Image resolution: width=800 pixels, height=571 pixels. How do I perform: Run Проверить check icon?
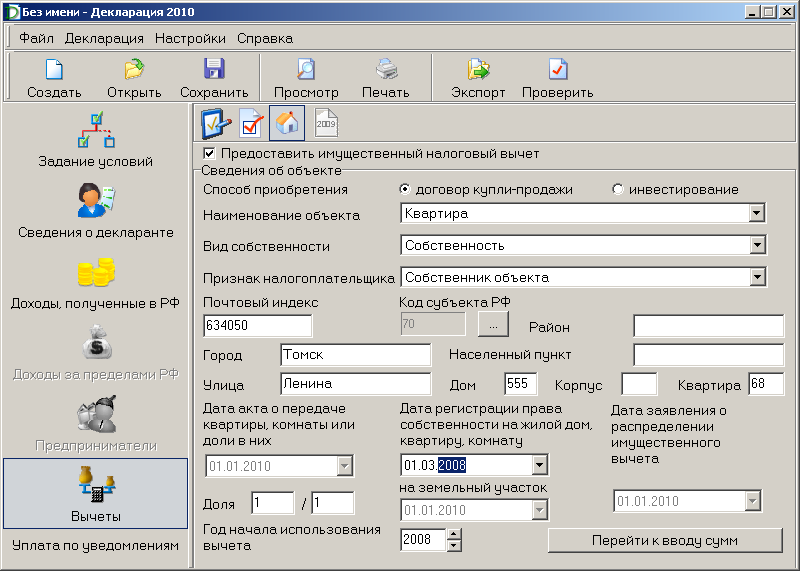pyautogui.click(x=558, y=69)
